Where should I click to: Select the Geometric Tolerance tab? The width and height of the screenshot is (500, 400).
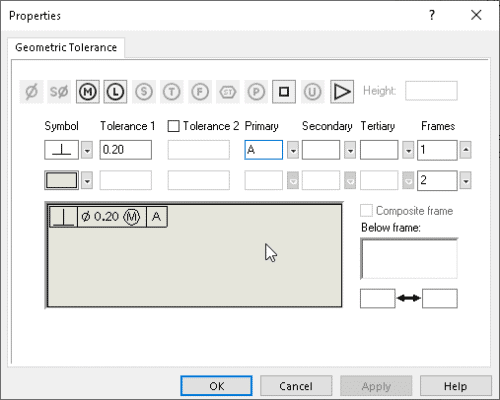point(66,47)
